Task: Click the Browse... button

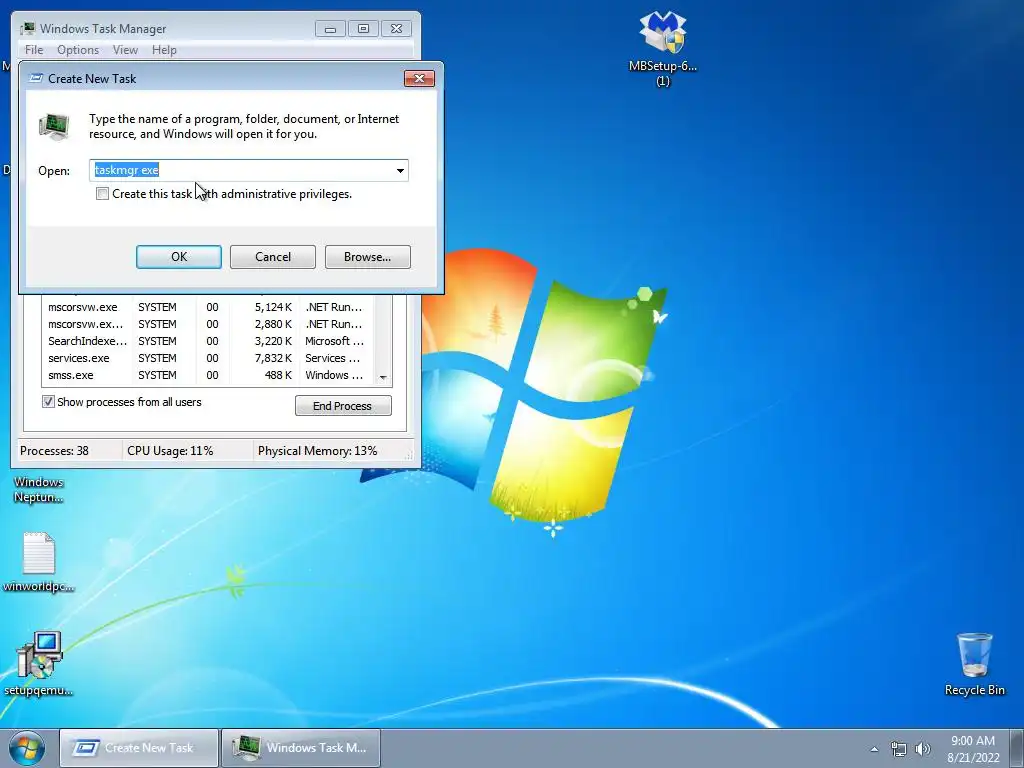Action: pyautogui.click(x=368, y=257)
